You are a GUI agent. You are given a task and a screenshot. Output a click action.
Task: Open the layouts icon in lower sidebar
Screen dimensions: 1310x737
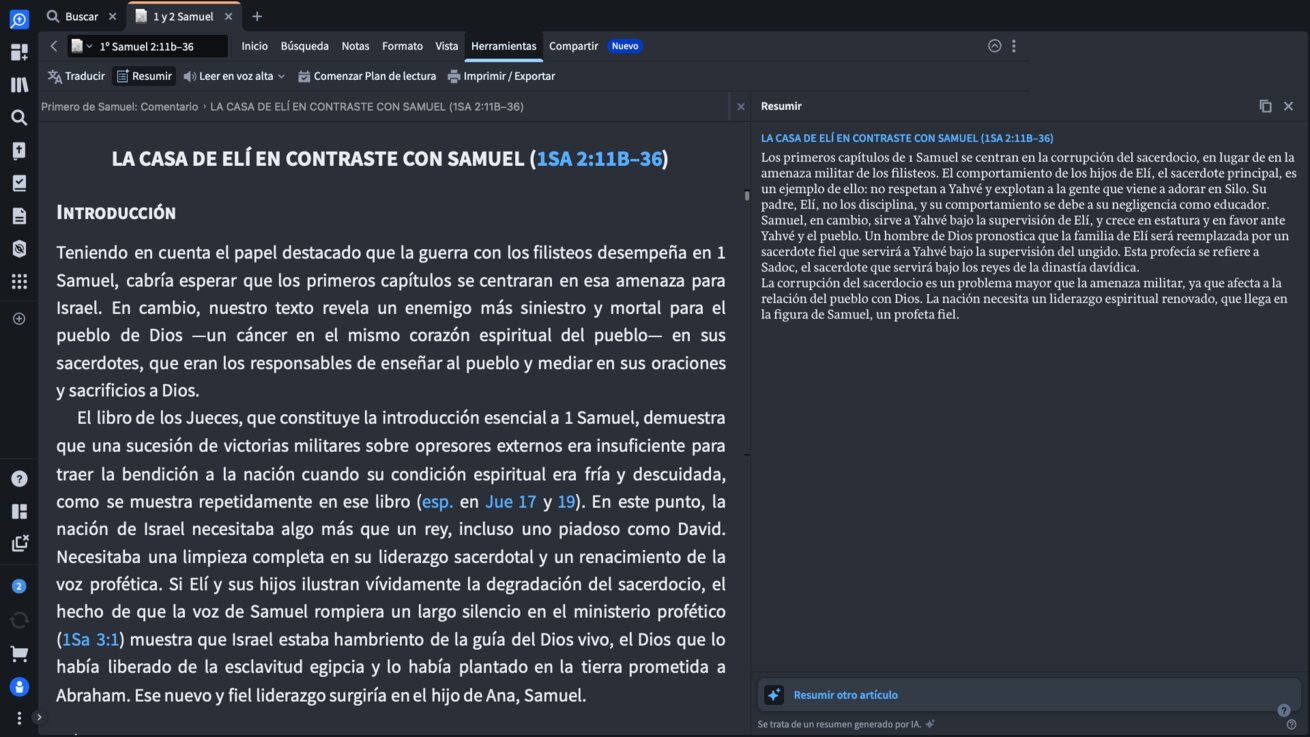point(19,511)
